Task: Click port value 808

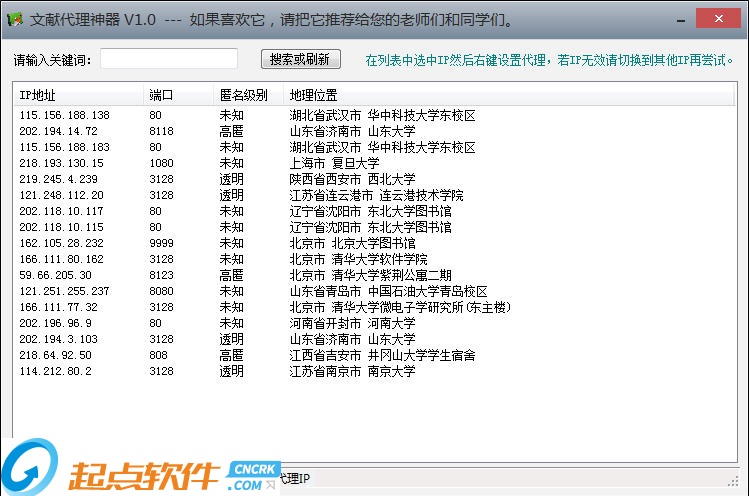Action: pos(159,355)
